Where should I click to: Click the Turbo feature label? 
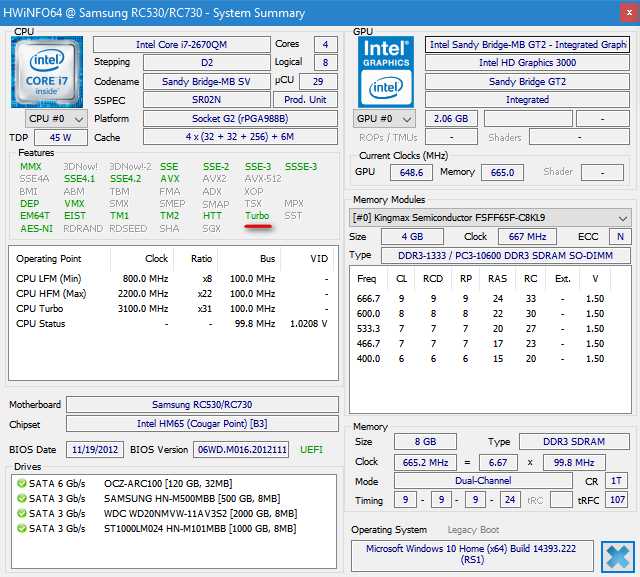(x=257, y=216)
